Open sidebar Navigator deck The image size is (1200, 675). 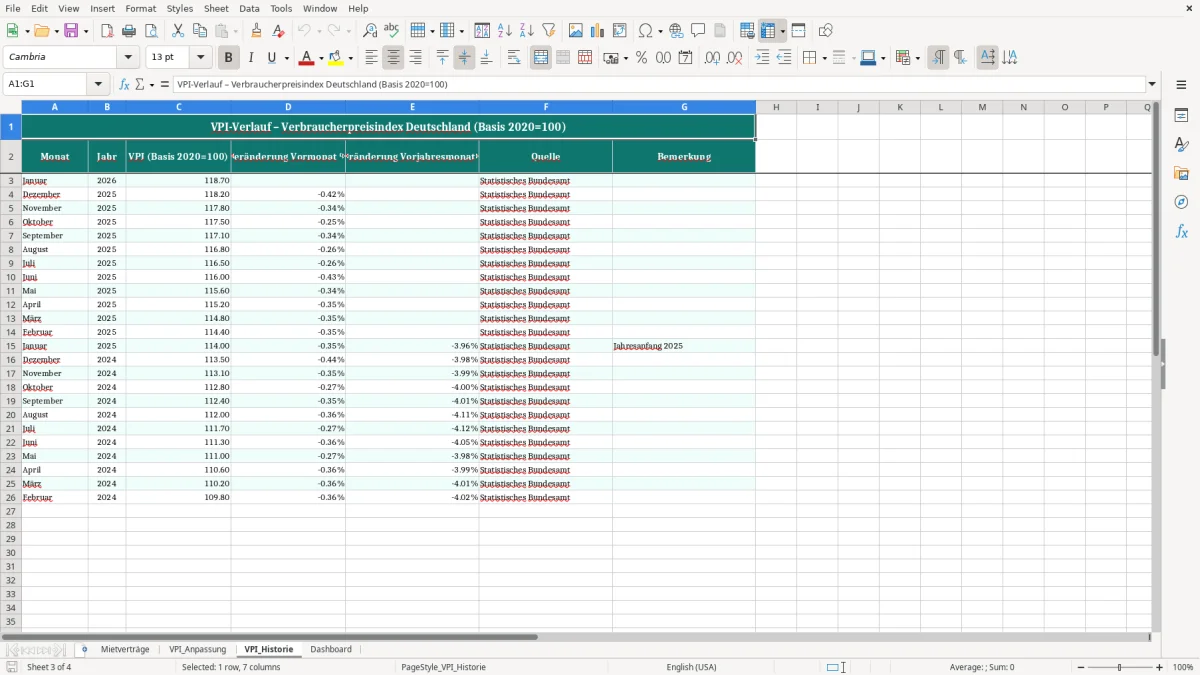(x=1181, y=202)
